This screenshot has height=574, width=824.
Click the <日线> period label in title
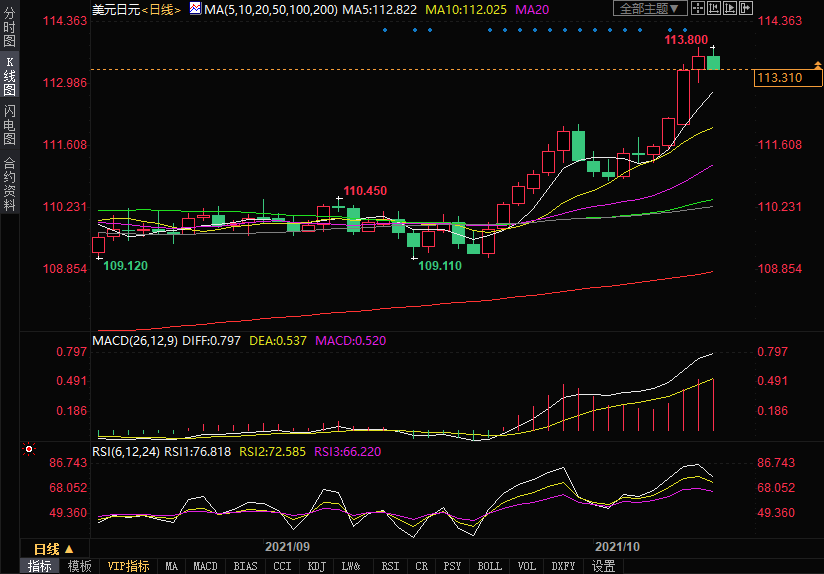(x=160, y=9)
